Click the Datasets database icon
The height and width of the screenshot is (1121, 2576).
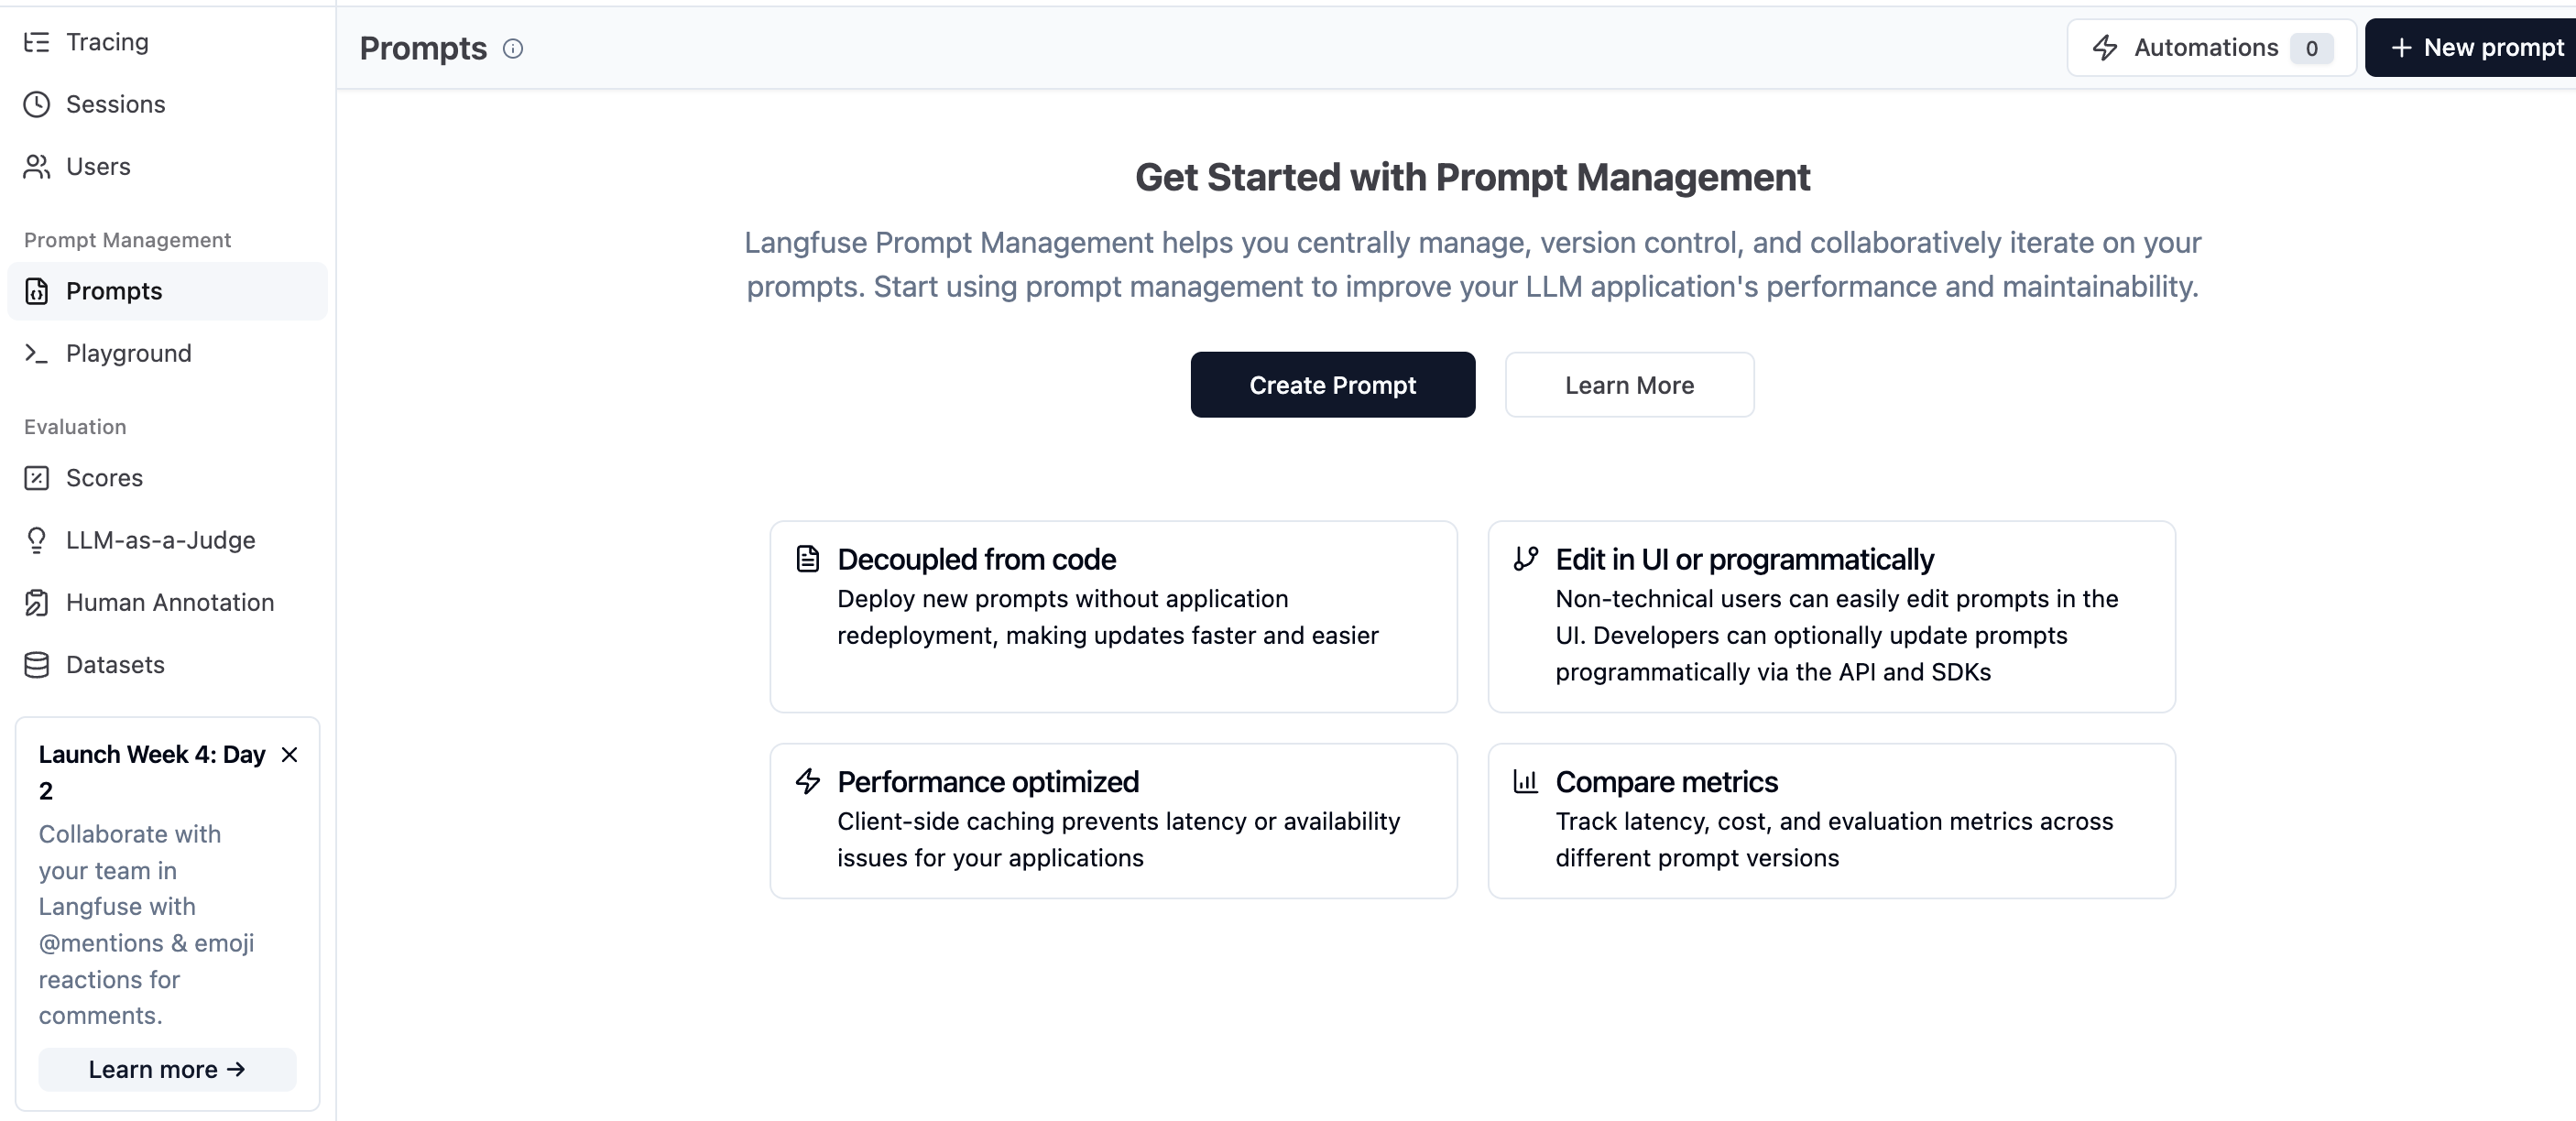37,664
